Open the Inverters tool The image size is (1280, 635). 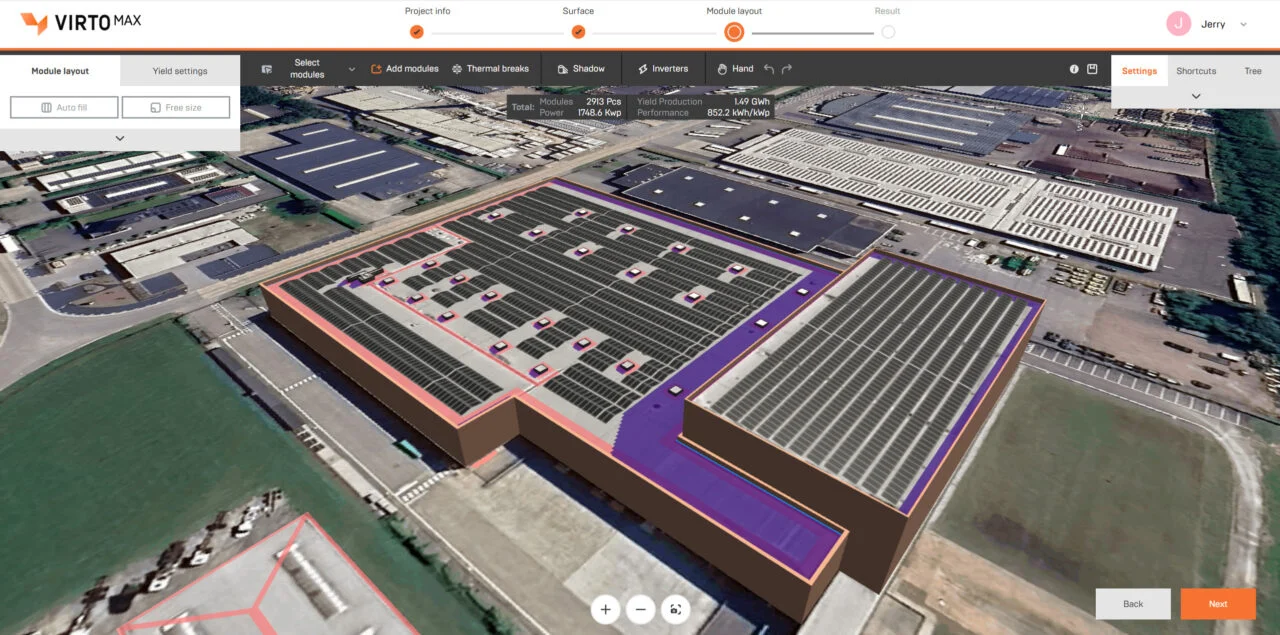[662, 69]
